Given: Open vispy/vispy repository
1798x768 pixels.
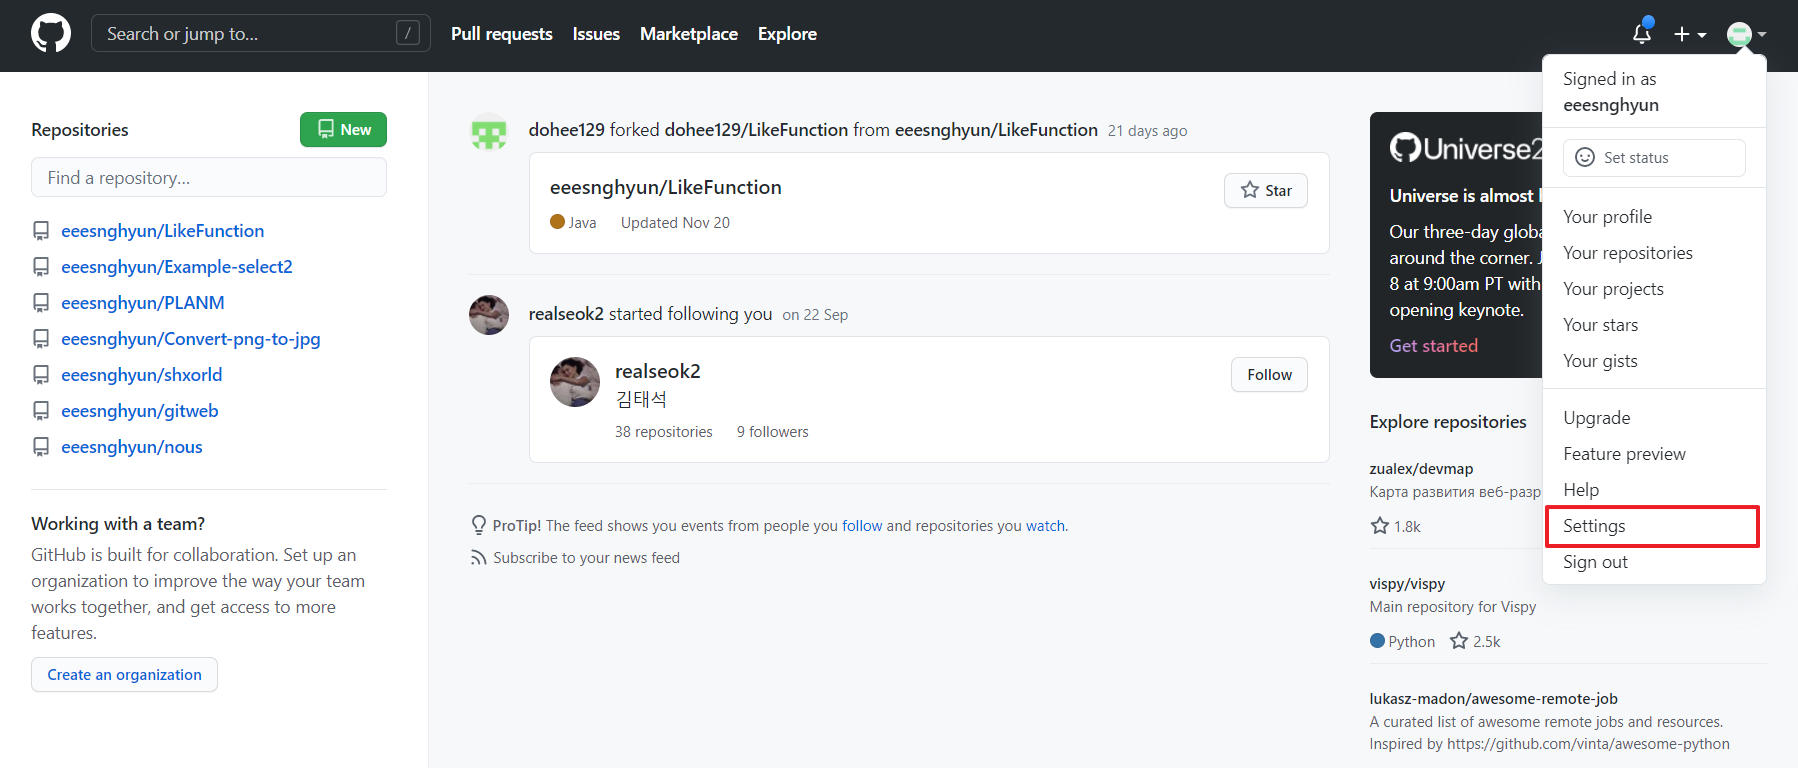Looking at the screenshot, I should 1407,584.
